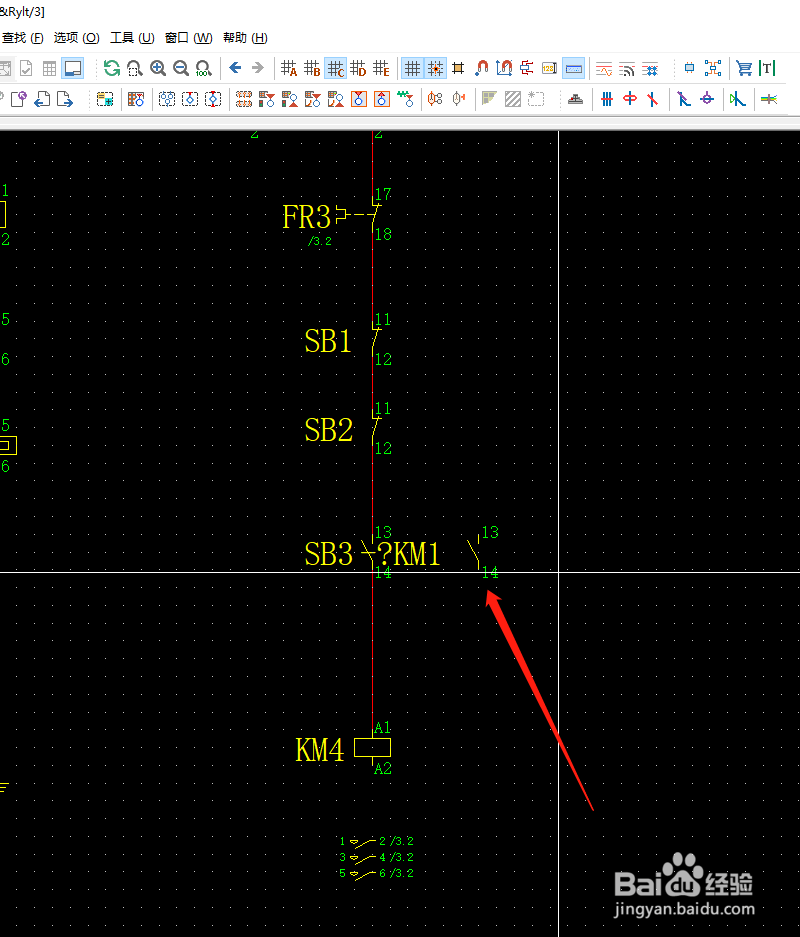Select the Zoom window magnifier icon
Image resolution: width=800 pixels, height=937 pixels.
click(x=134, y=68)
